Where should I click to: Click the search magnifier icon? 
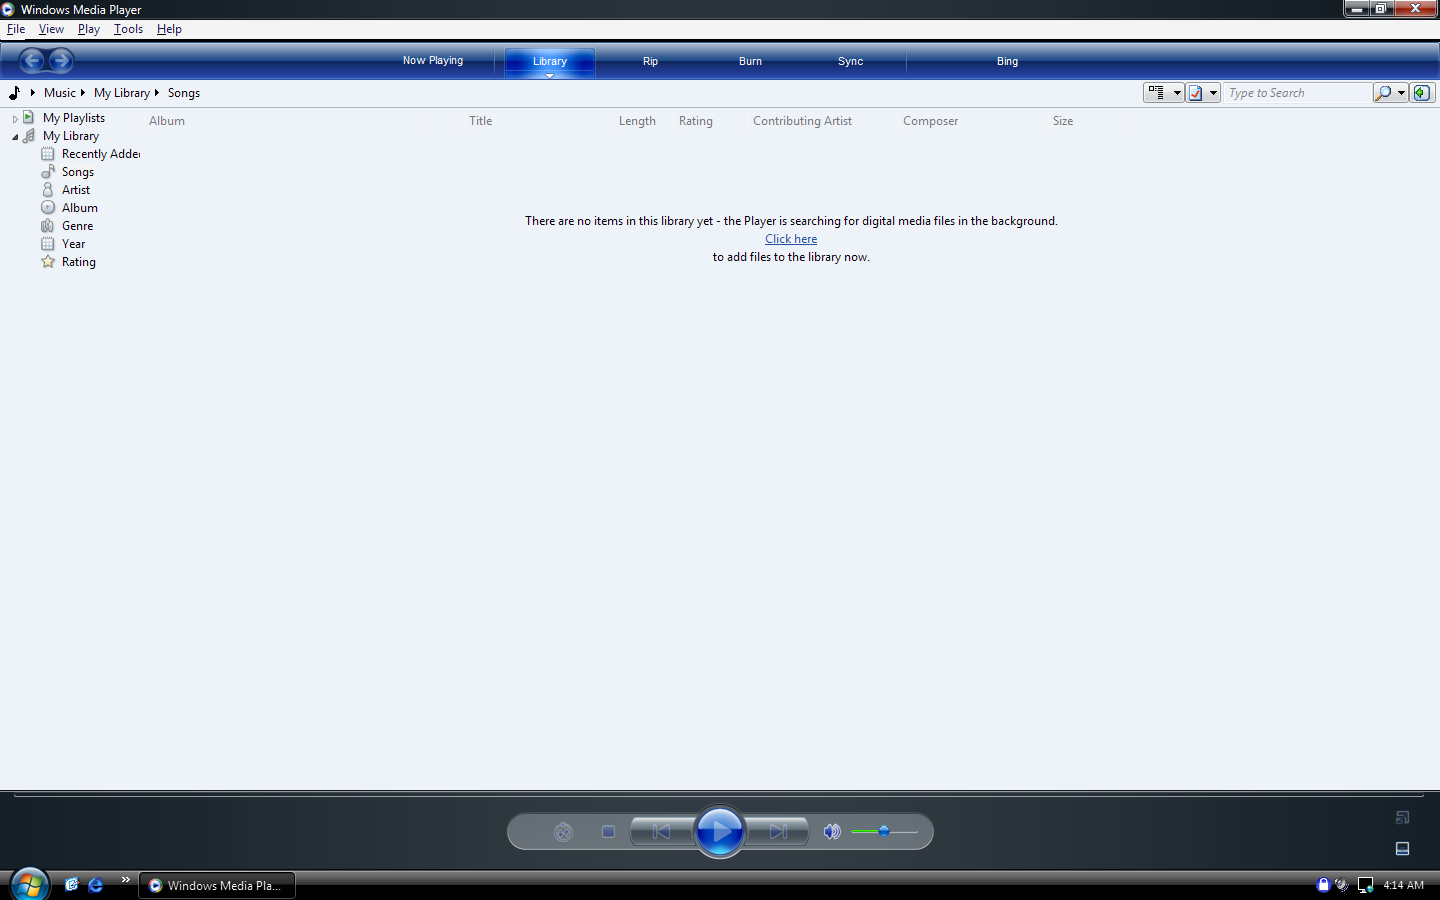[x=1383, y=93]
